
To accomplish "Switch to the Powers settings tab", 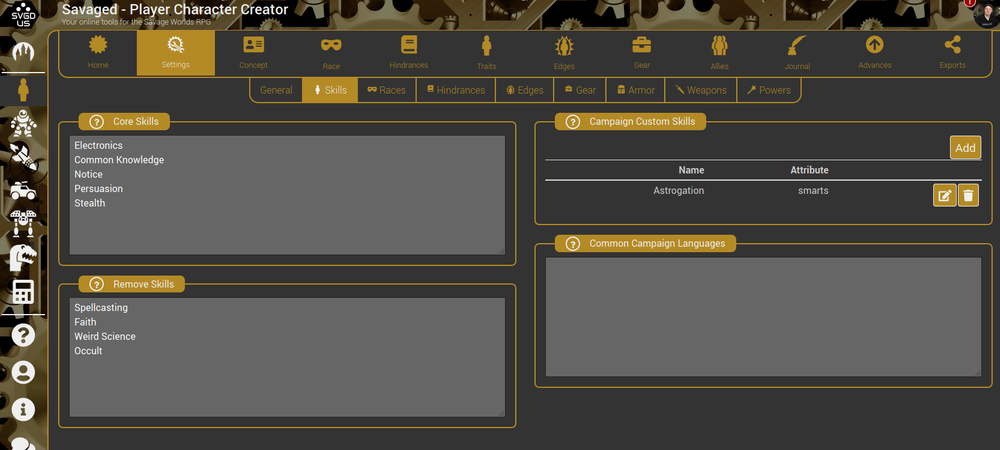I will pyautogui.click(x=768, y=91).
